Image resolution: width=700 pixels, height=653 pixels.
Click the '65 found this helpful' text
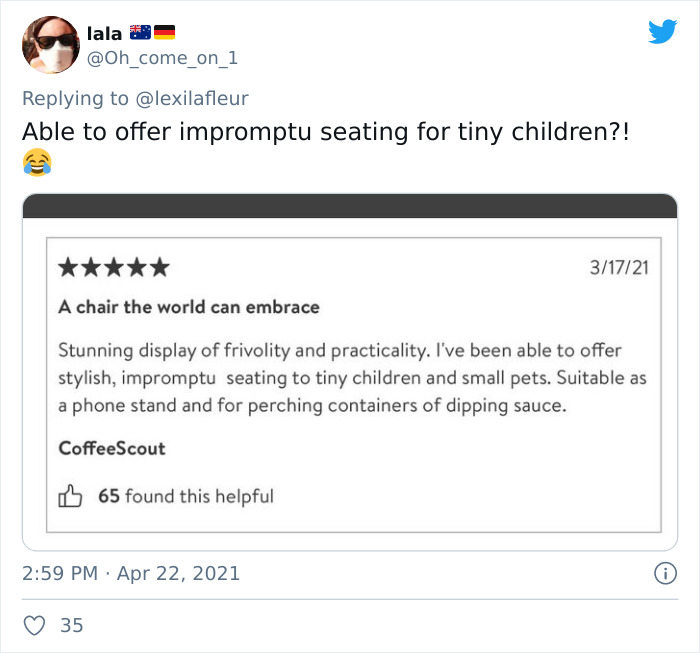tap(185, 496)
